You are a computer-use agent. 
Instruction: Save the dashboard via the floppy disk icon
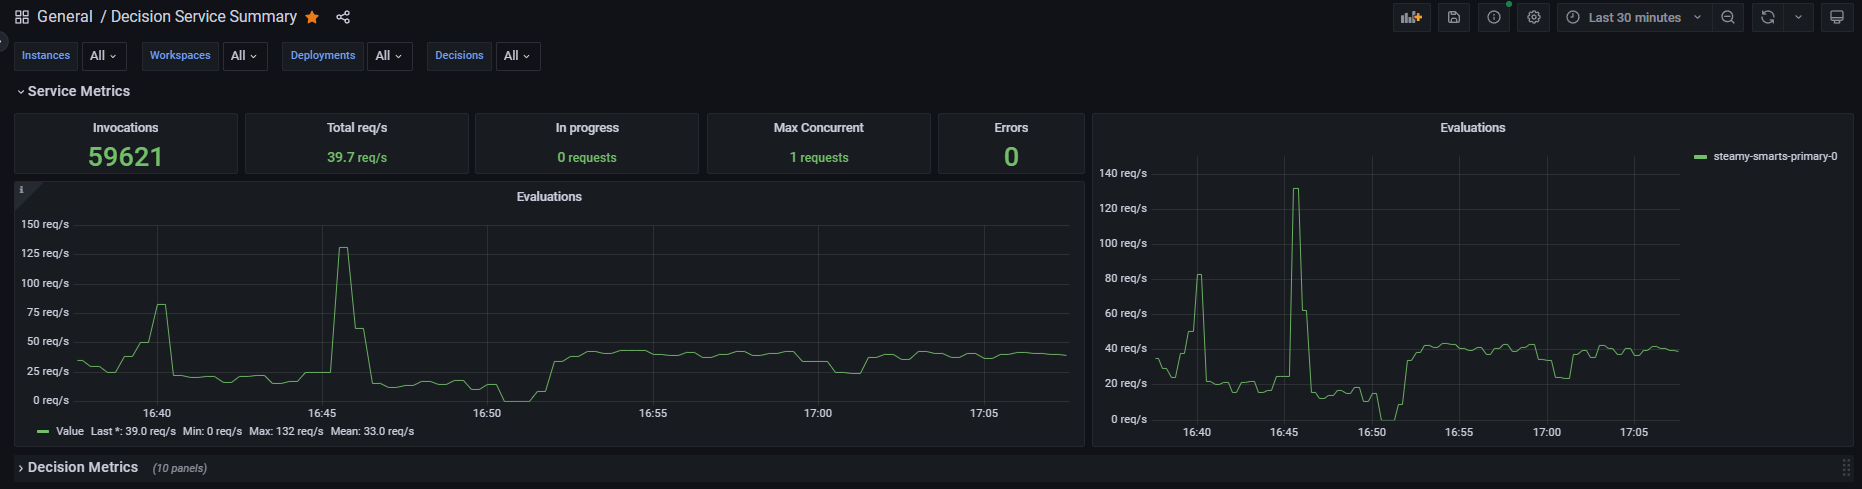[1454, 17]
